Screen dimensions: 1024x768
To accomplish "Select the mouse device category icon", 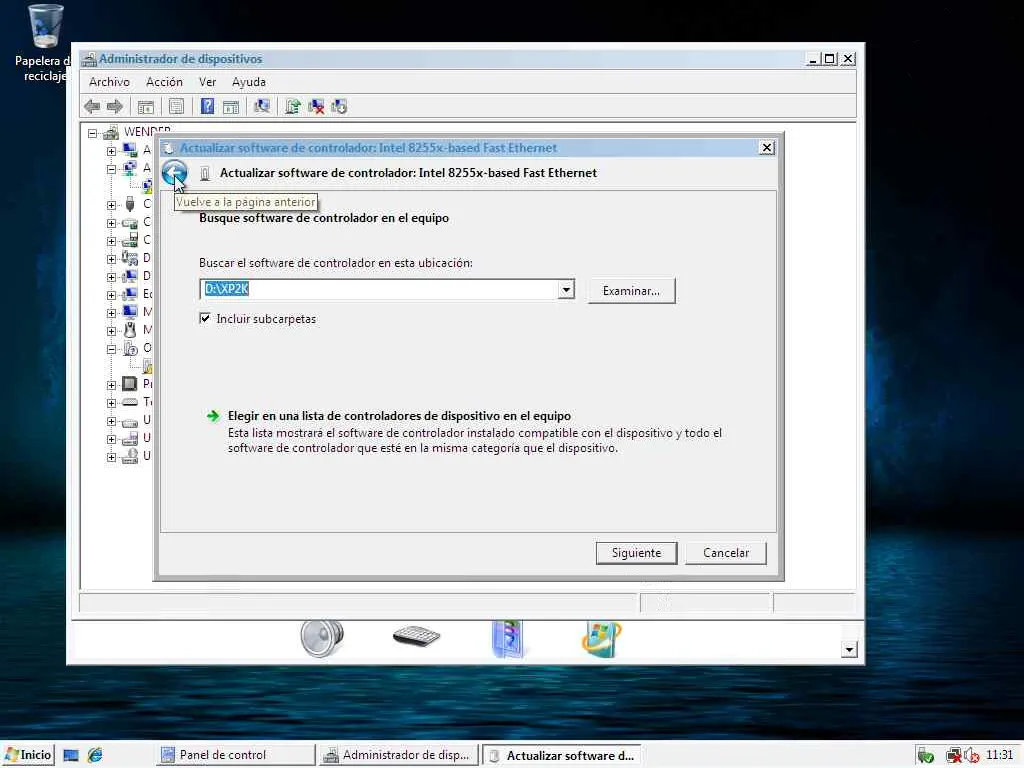I will coord(130,330).
